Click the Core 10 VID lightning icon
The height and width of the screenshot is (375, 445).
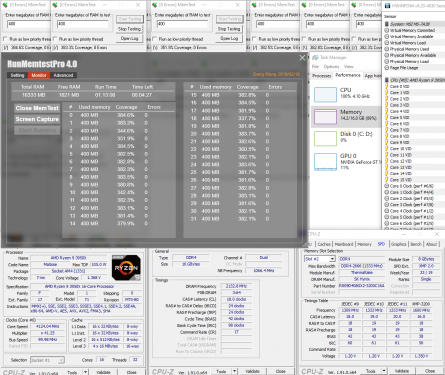[387, 149]
